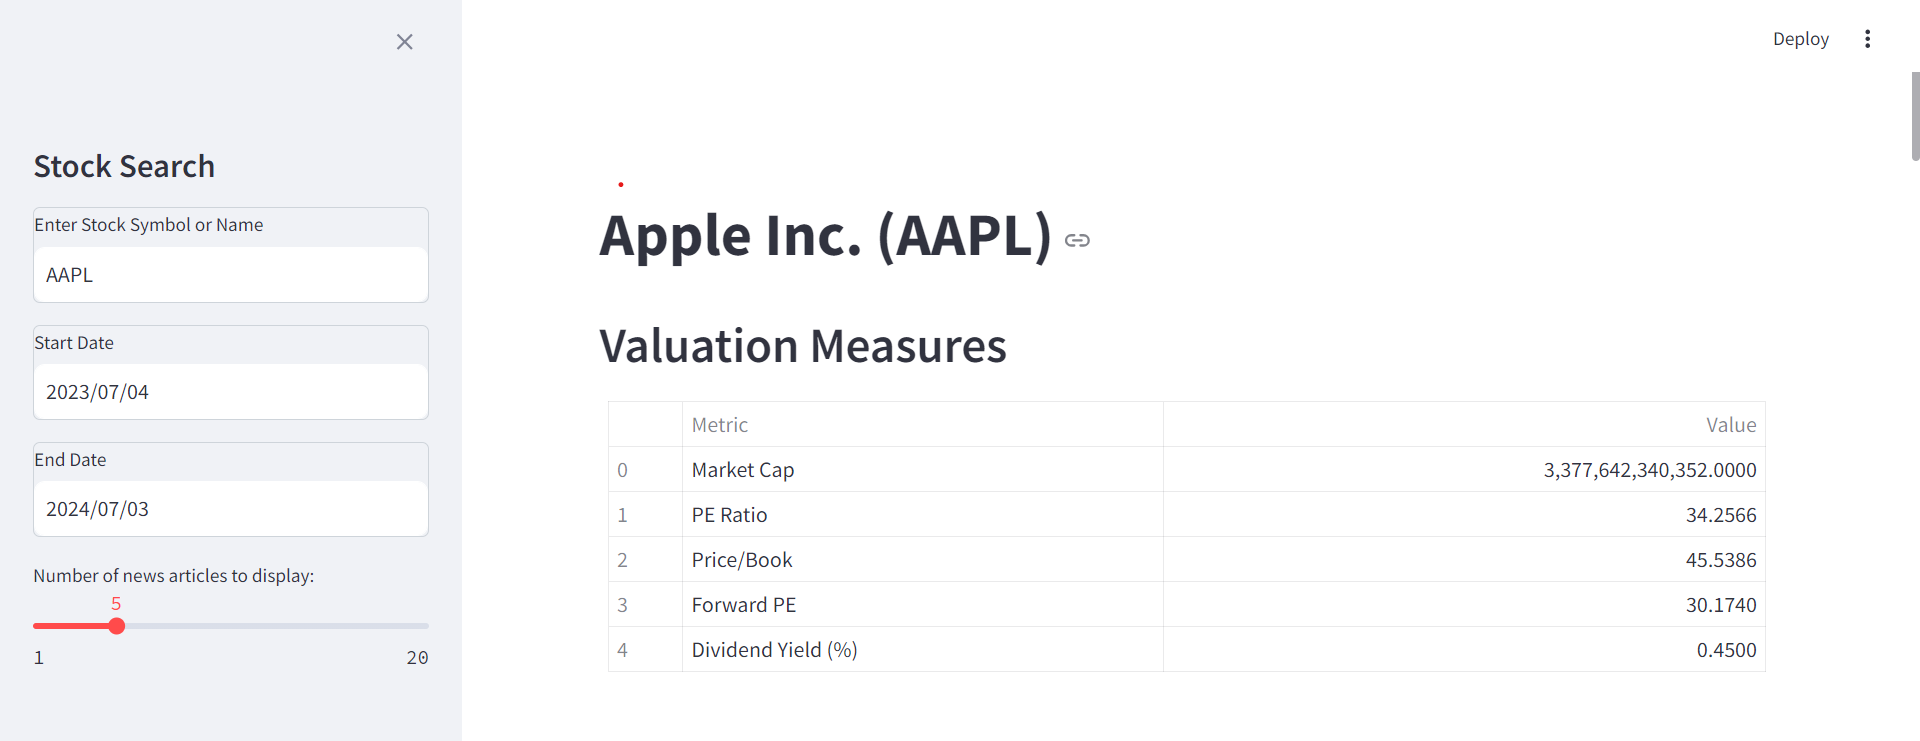Image resolution: width=1920 pixels, height=741 pixels.
Task: Open the Start Date picker showing 2023/07/04
Action: point(231,392)
